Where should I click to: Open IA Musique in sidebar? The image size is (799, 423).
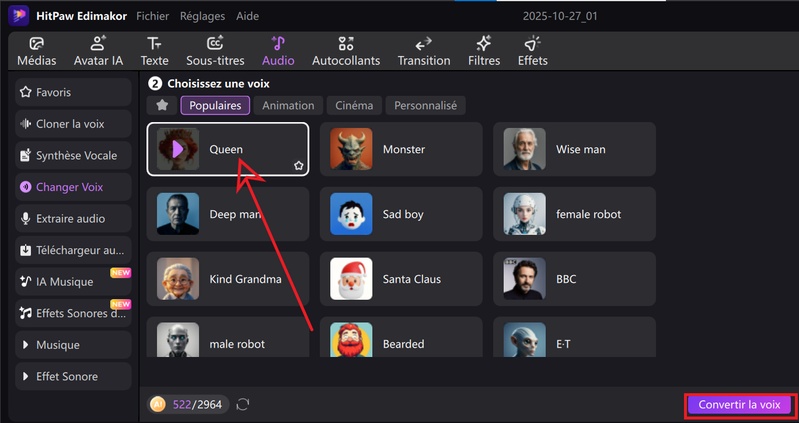pyautogui.click(x=73, y=282)
